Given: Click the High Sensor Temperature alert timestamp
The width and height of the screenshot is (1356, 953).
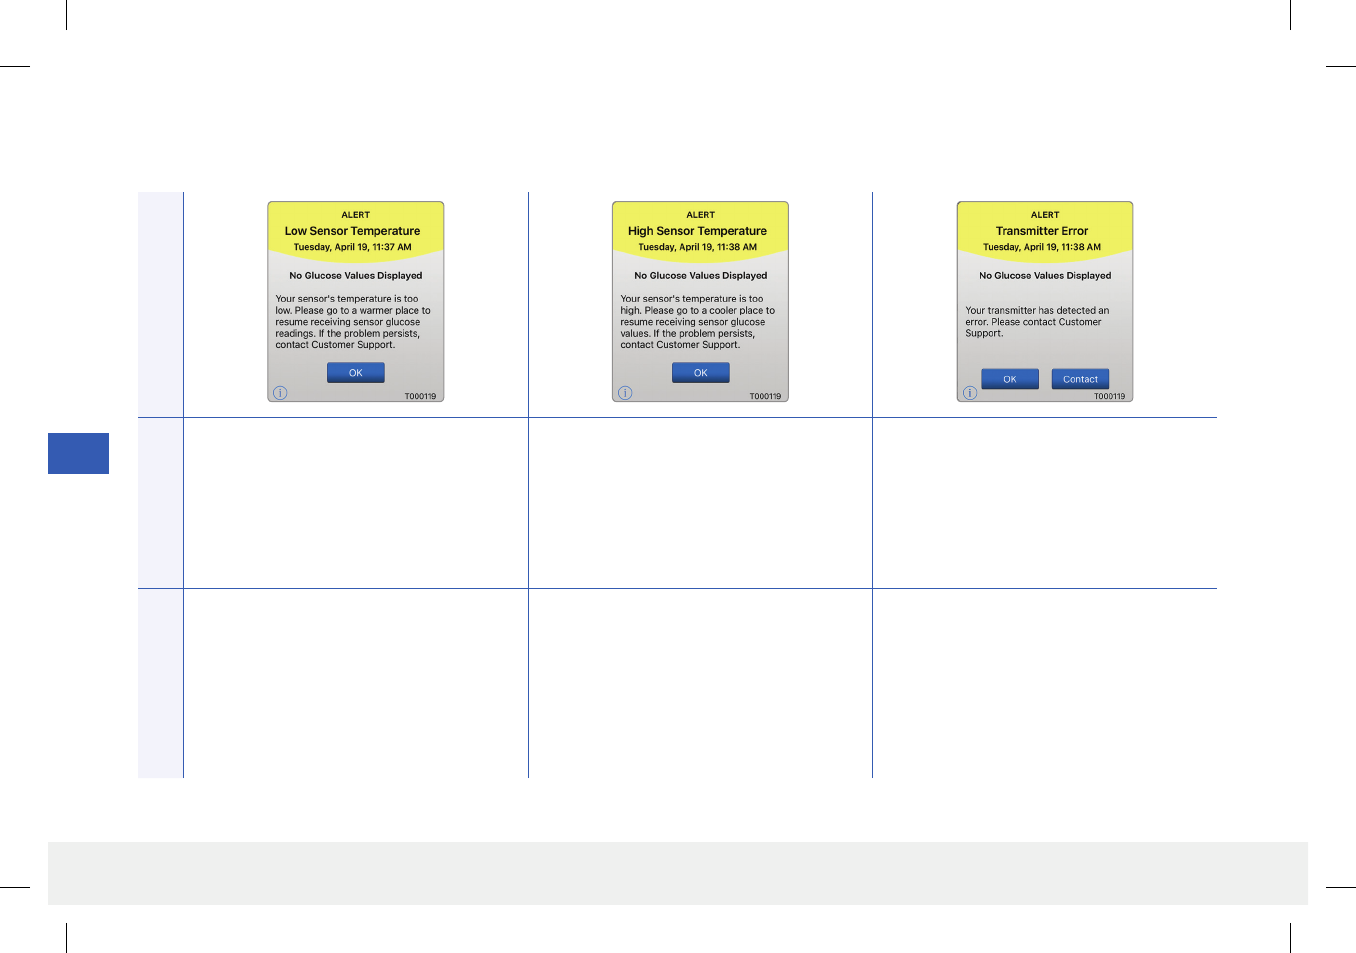Looking at the screenshot, I should pos(697,247).
